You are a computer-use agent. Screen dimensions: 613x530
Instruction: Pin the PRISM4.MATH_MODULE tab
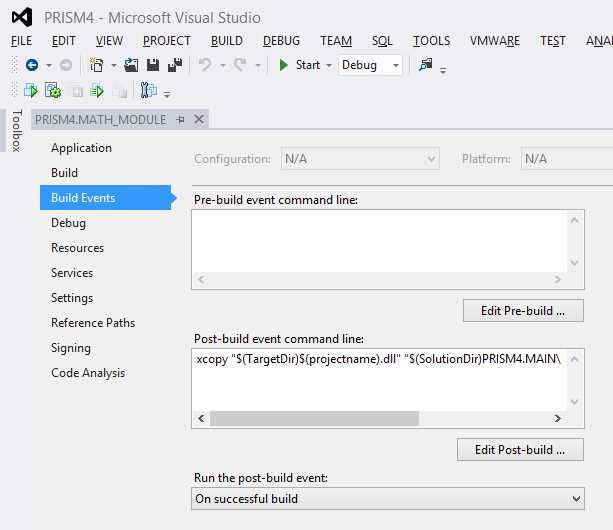point(180,120)
